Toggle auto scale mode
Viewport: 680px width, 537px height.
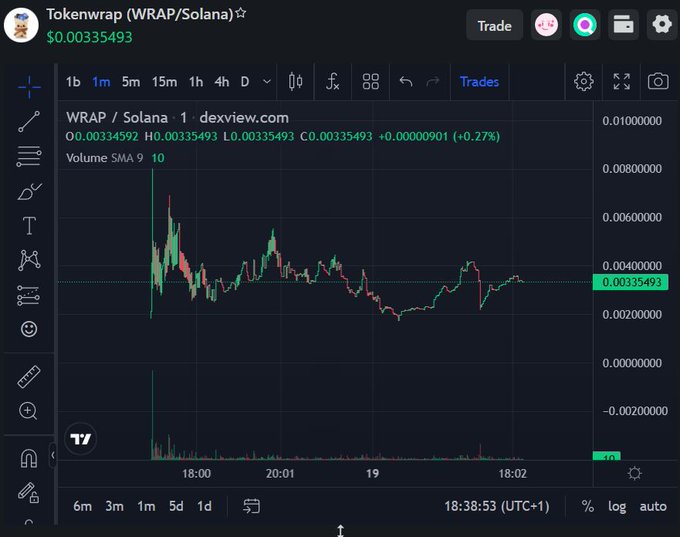coord(653,506)
